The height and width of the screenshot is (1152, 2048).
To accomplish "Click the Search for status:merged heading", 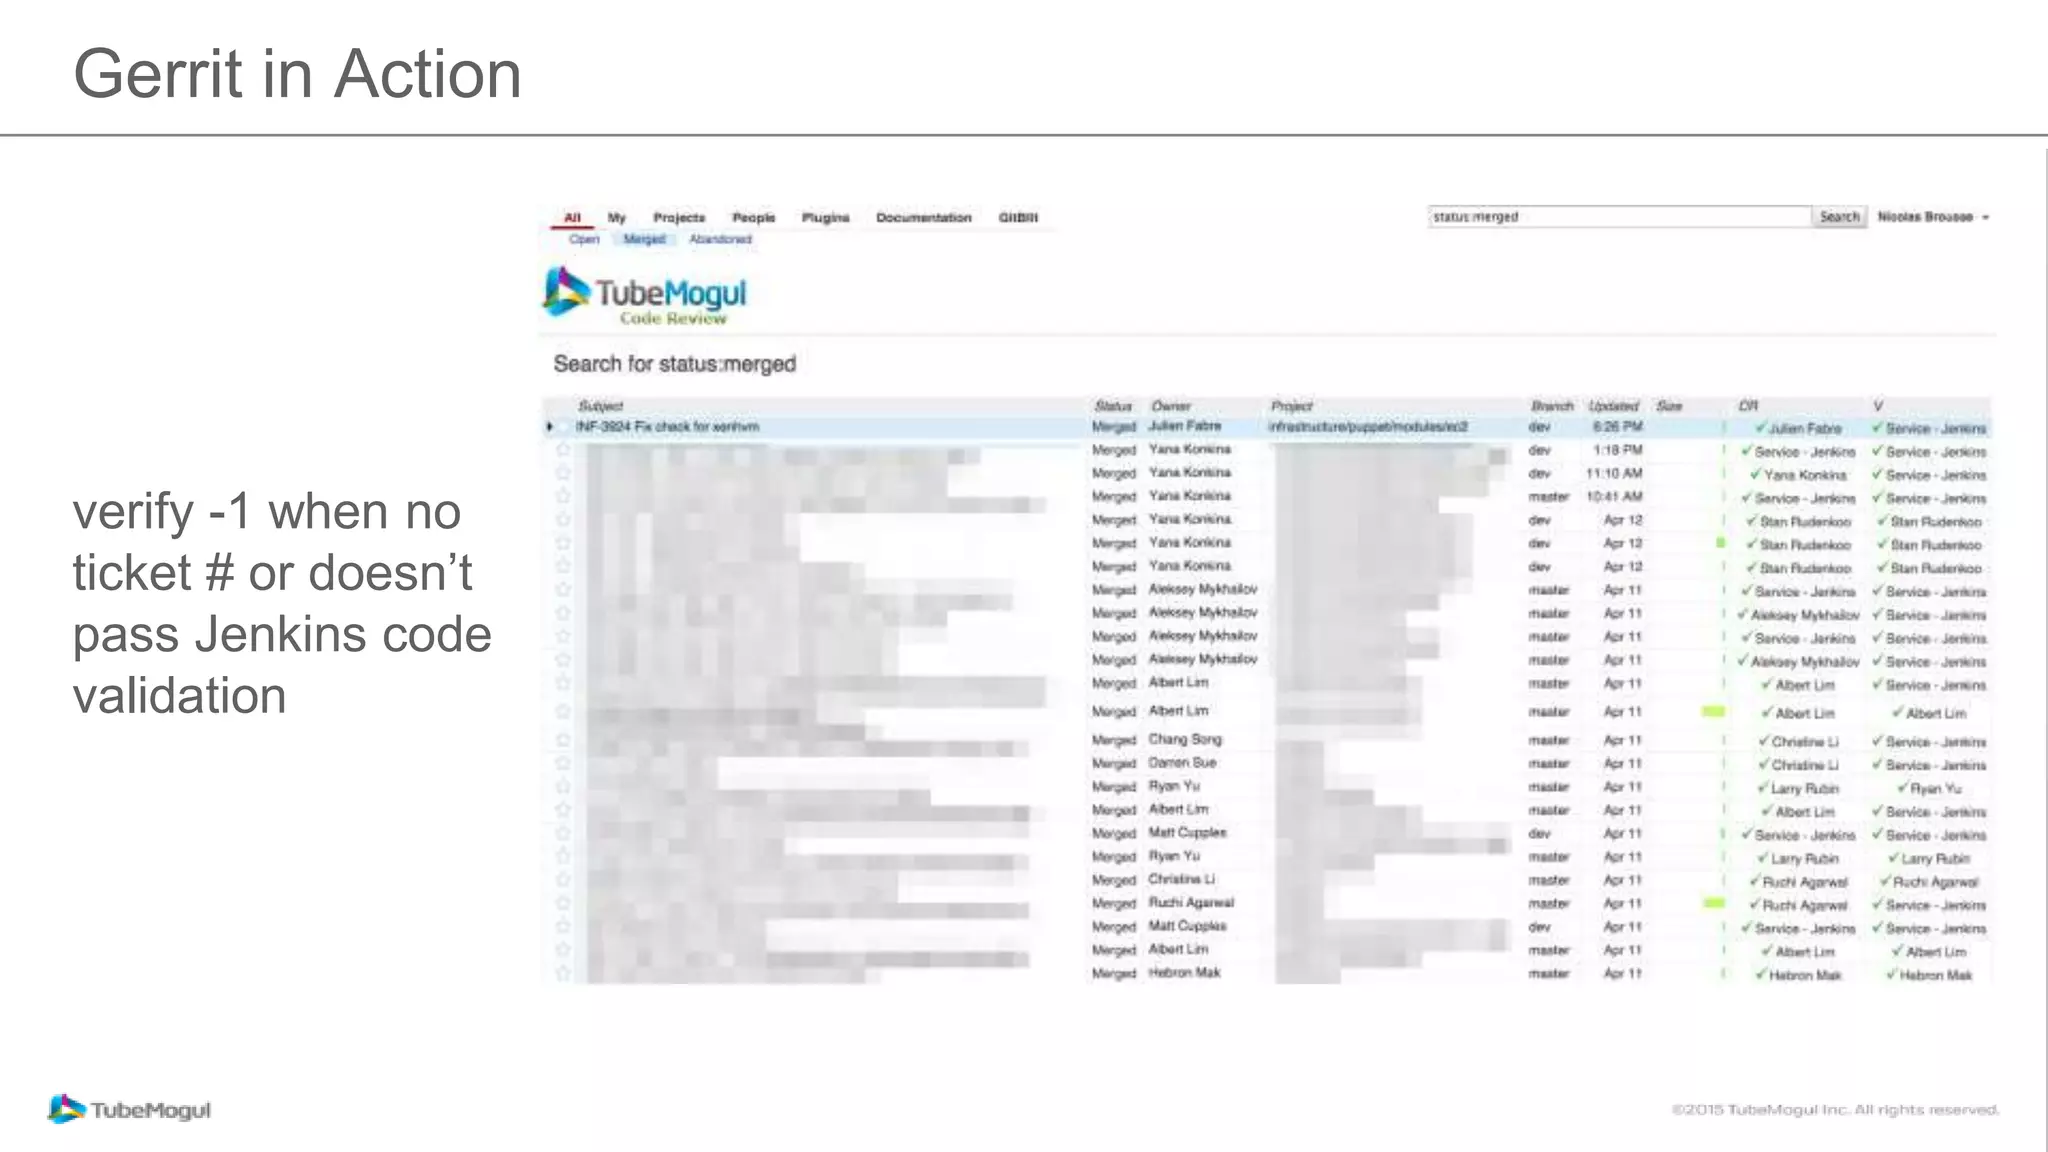I will [x=675, y=364].
